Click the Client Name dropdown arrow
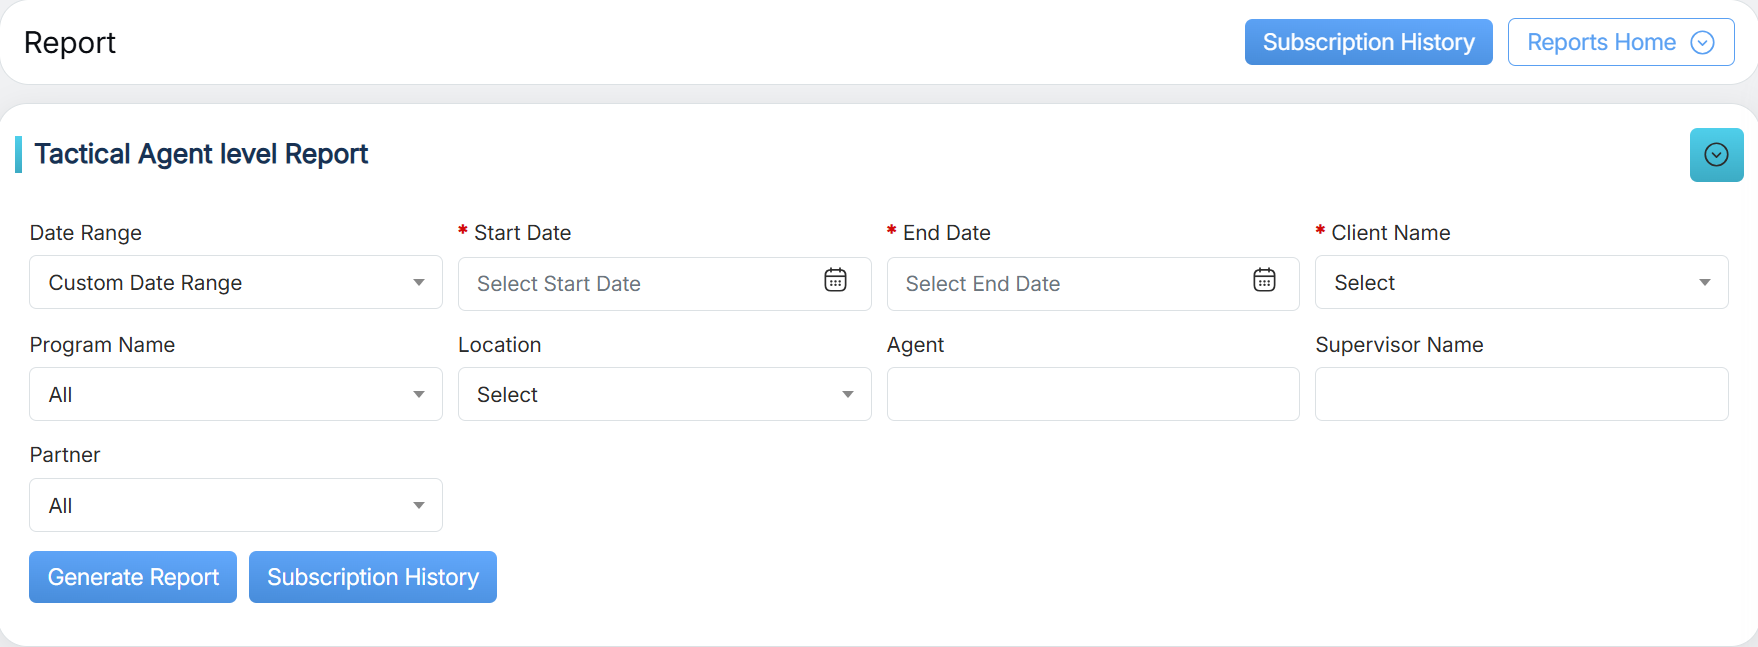 [1704, 283]
